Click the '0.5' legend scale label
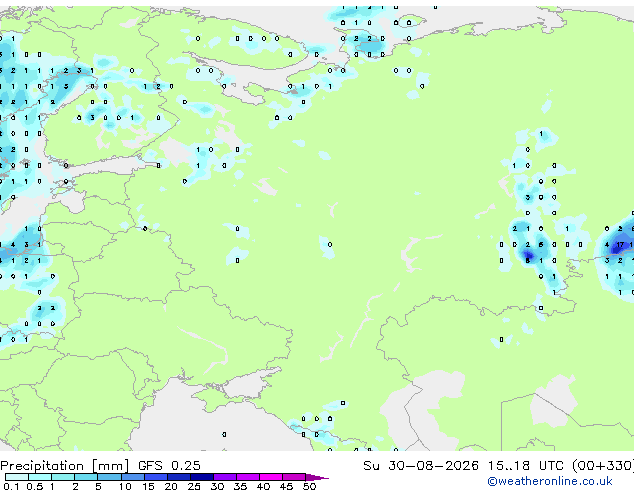634x490 pixels. point(35,486)
